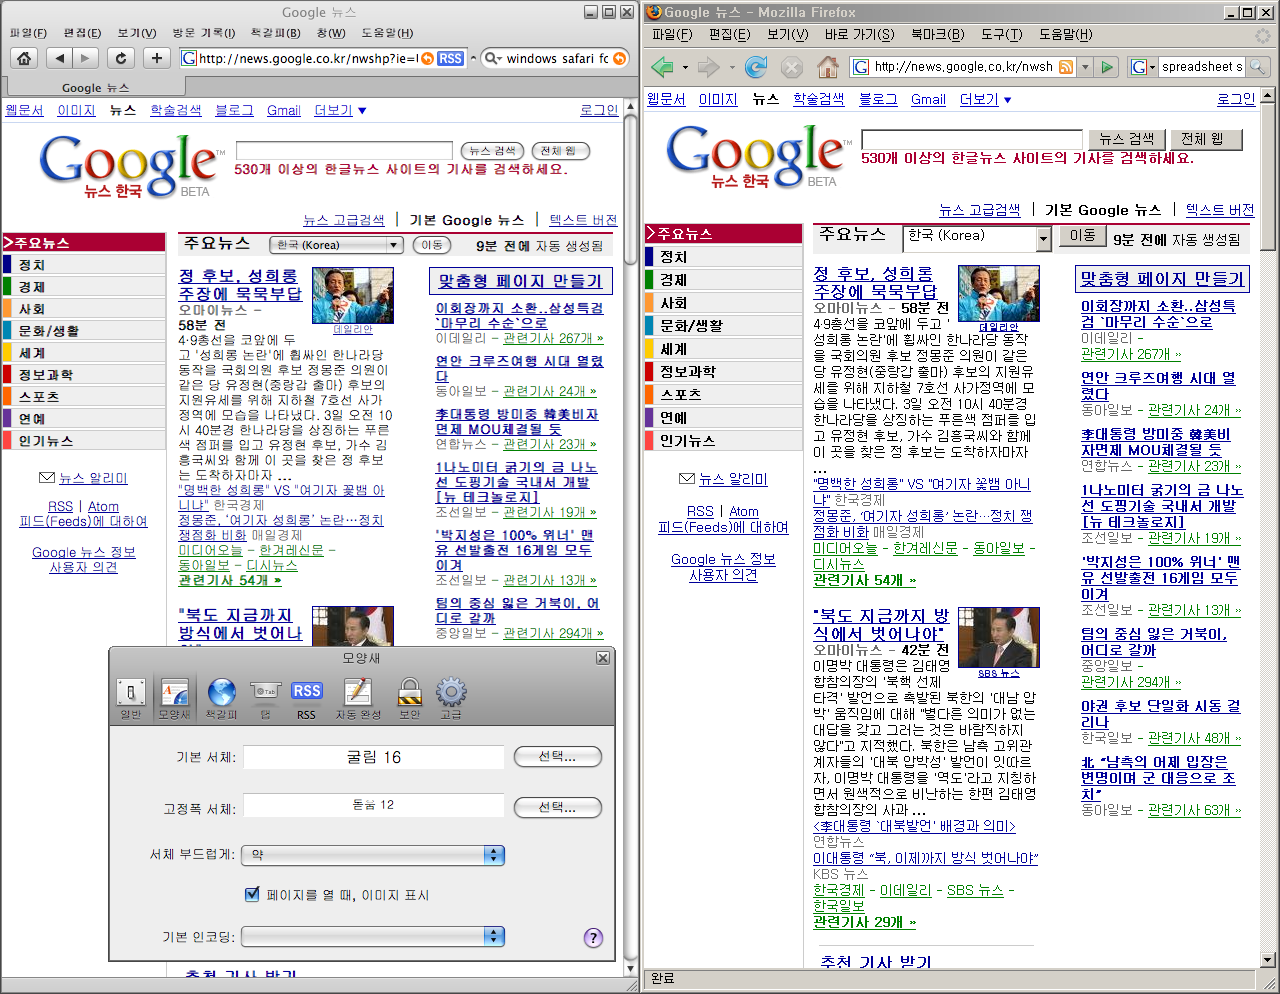Open the AutoFill (자동 완성) preferences pane

click(358, 699)
